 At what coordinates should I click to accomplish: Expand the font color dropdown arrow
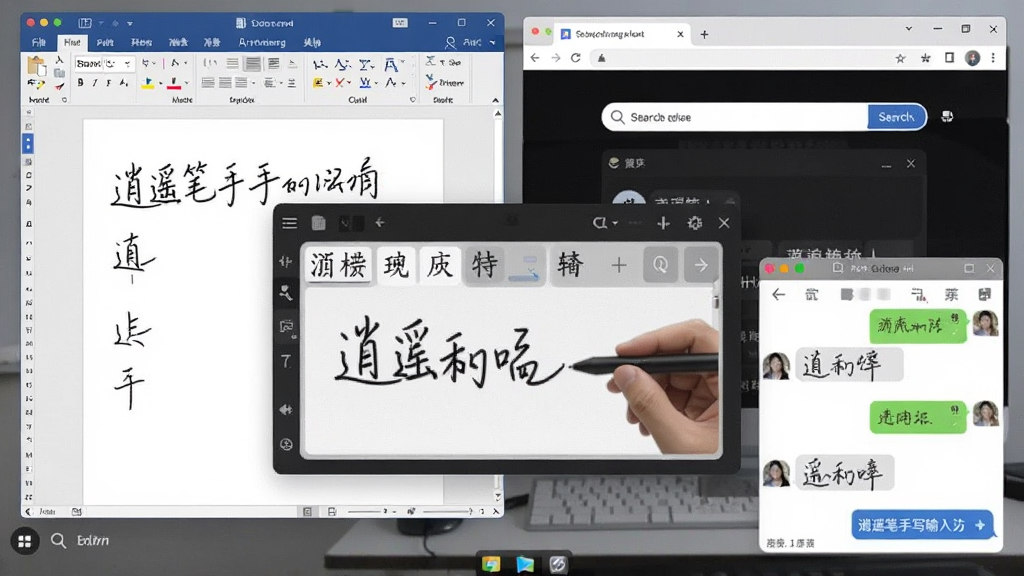pyautogui.click(x=187, y=83)
